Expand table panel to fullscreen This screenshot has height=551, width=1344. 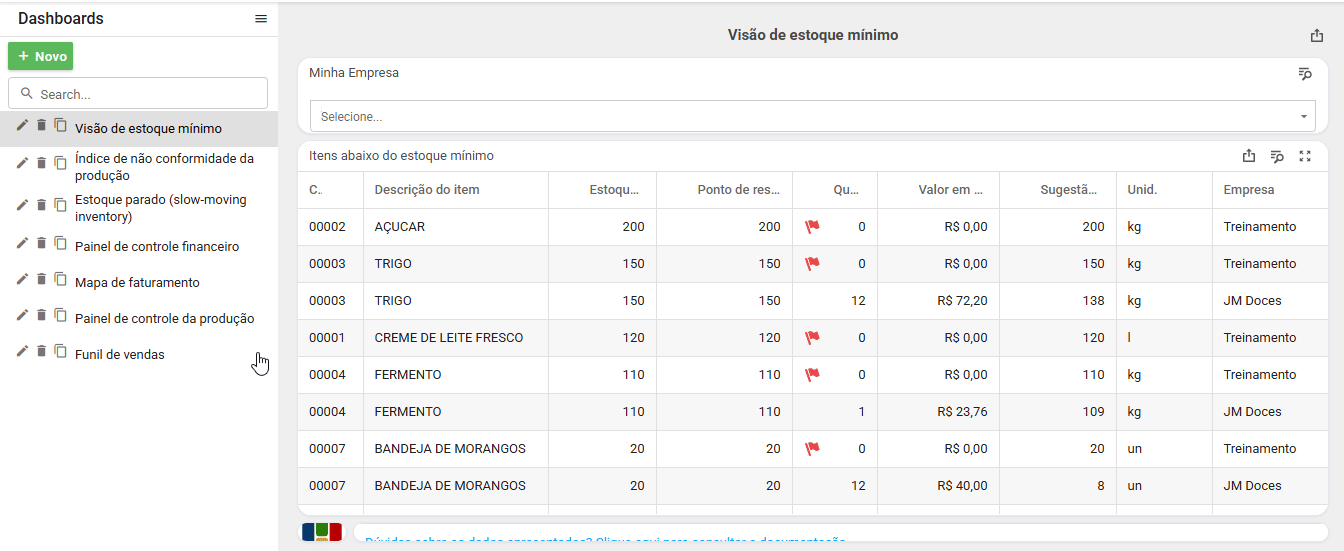[1305, 156]
